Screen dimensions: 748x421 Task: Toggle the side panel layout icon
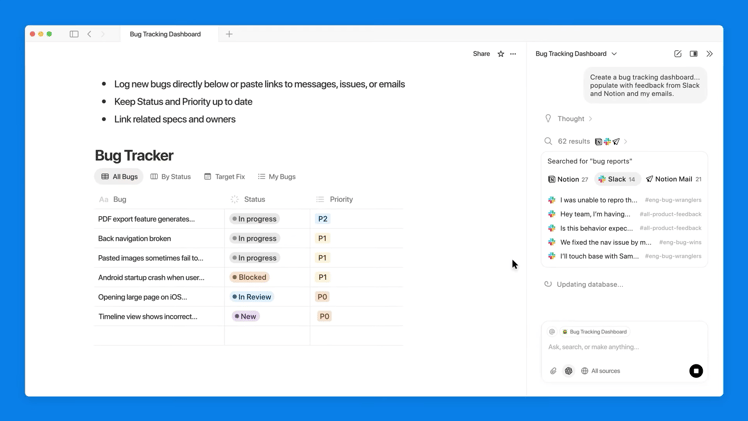tap(694, 54)
